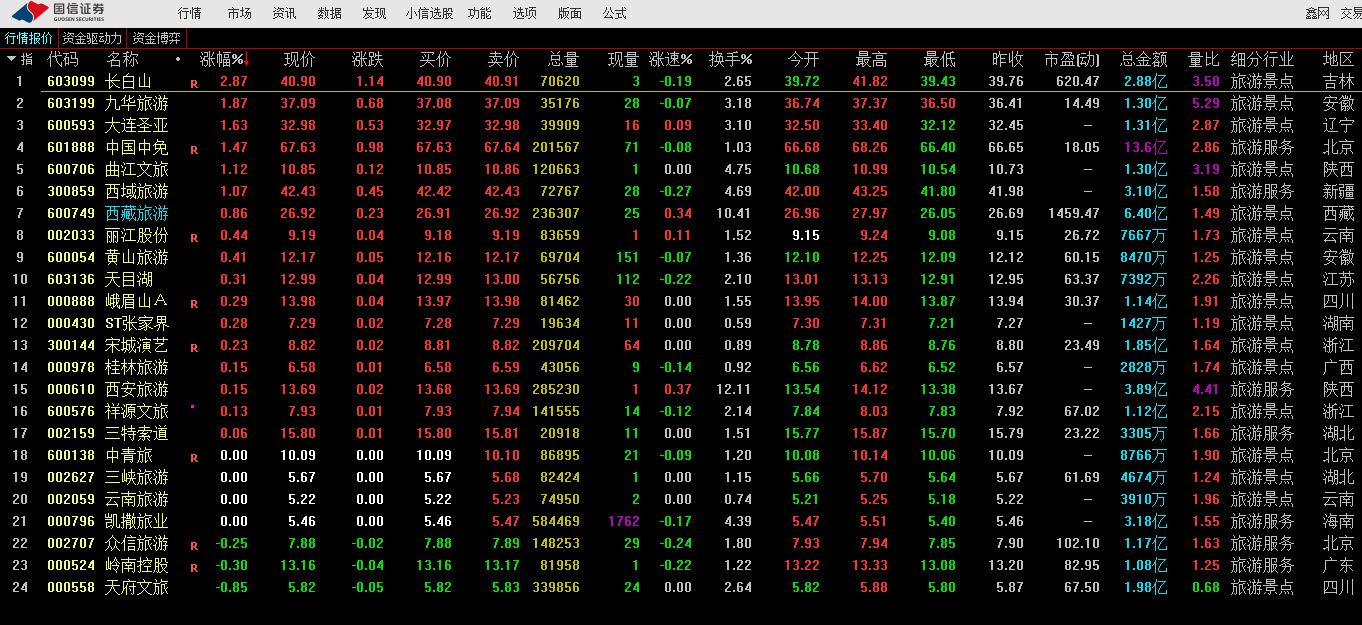Open the 发现 menu
The width and height of the screenshot is (1362, 625).
coord(374,13)
